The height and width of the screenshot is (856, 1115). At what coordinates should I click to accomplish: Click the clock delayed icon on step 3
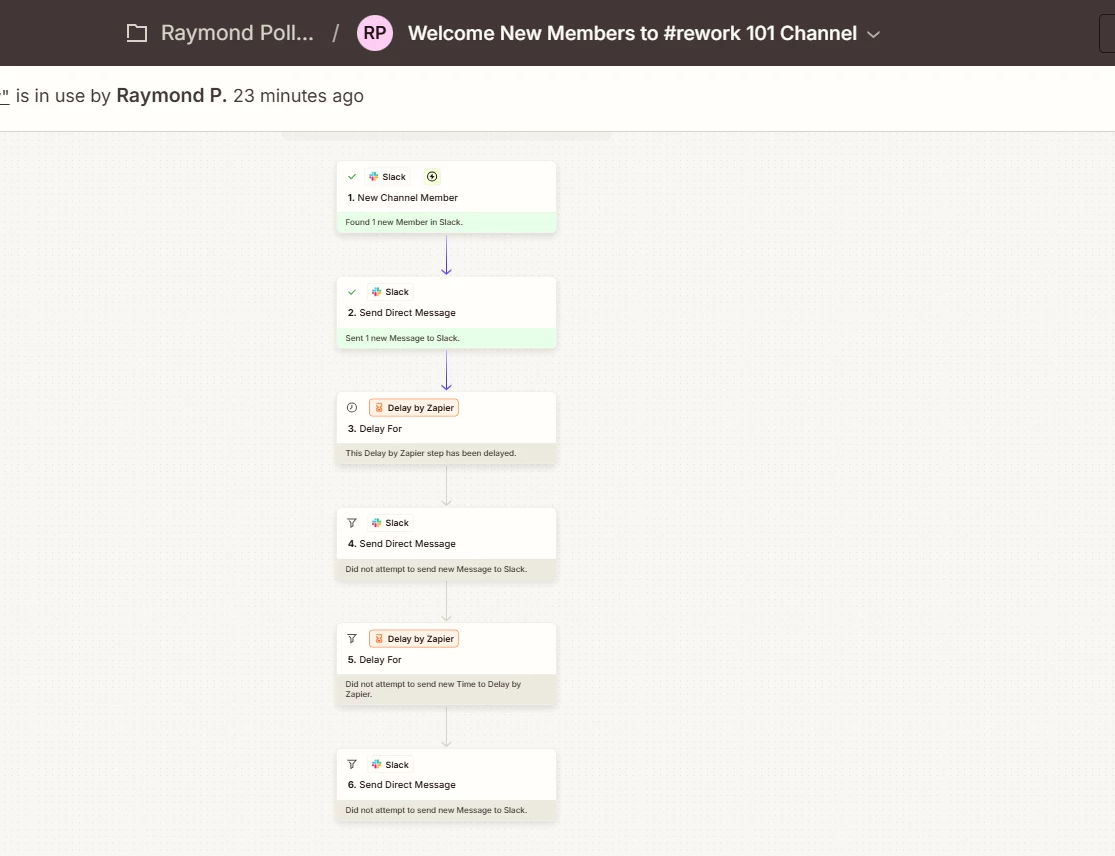pos(352,407)
